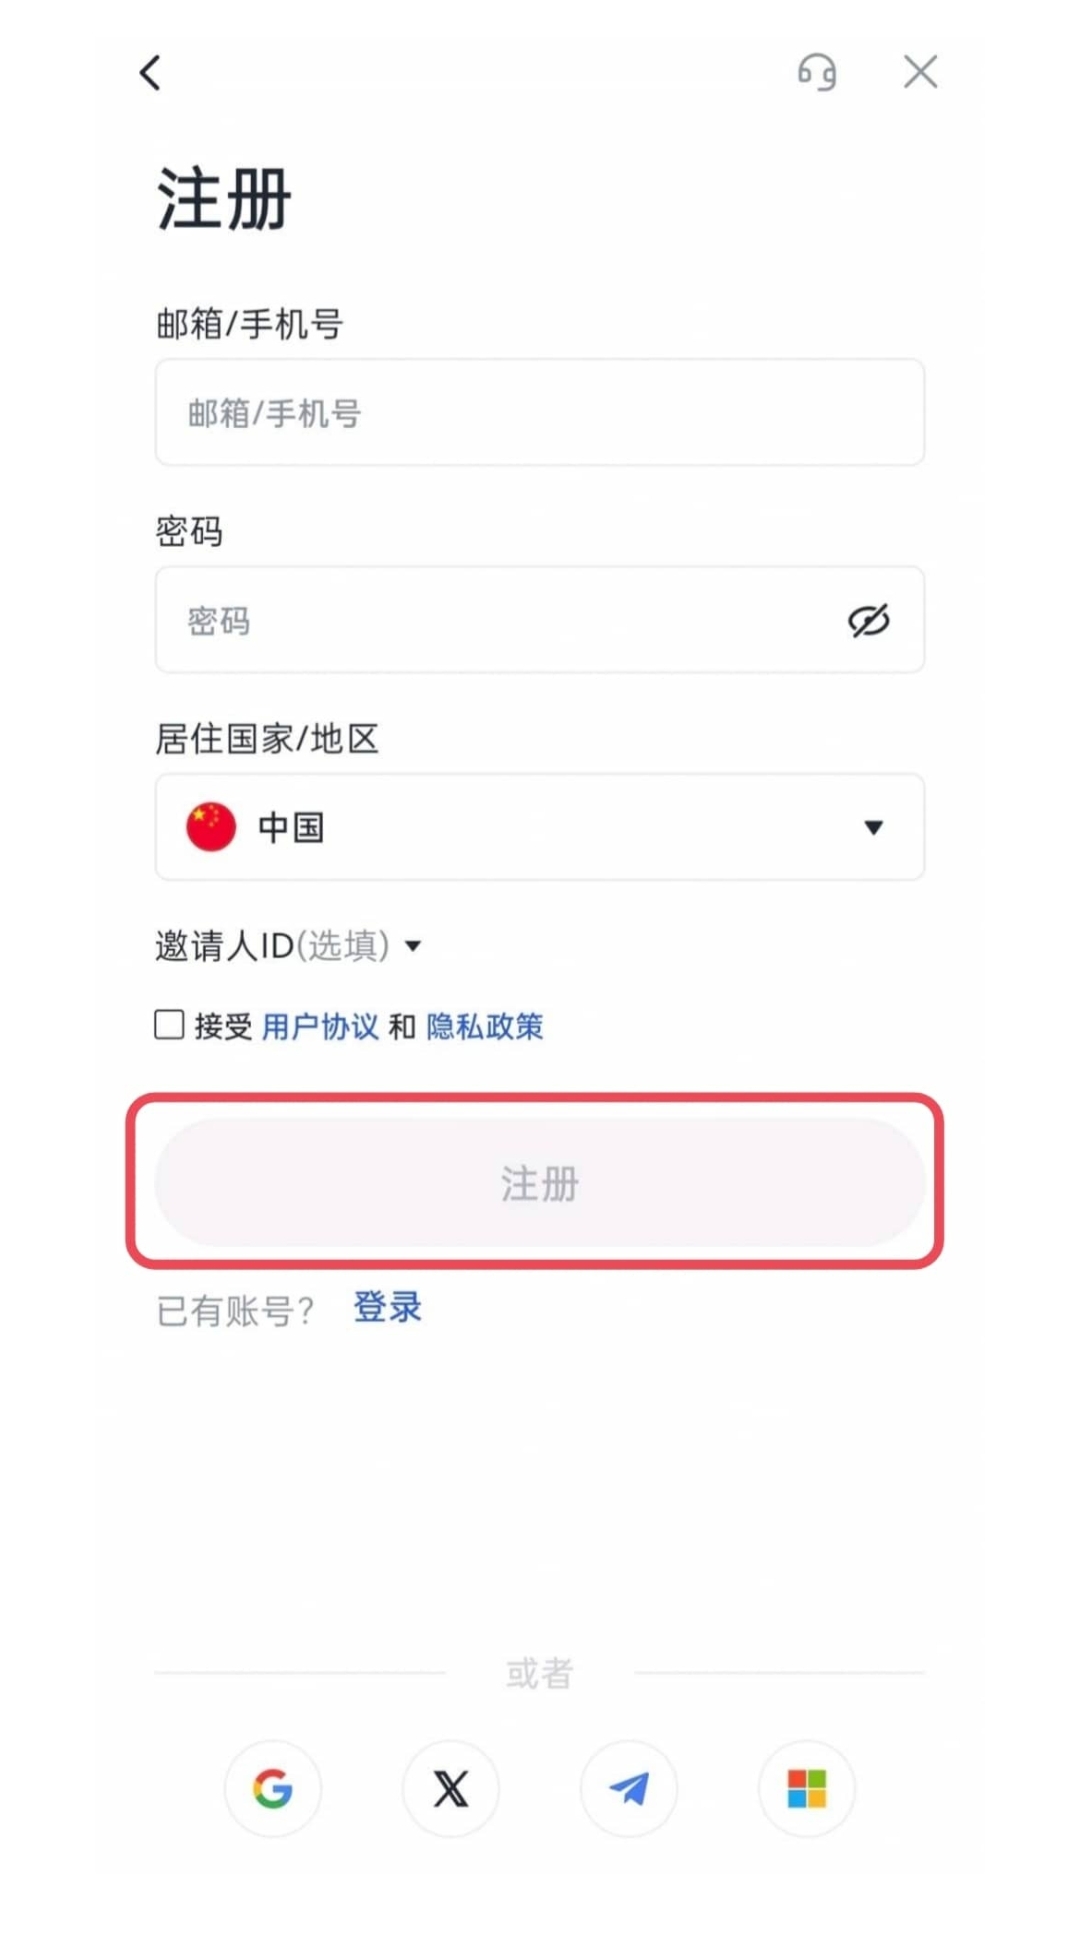This screenshot has width=1080, height=1936.
Task: Go back with the arrow icon
Action: pos(150,71)
